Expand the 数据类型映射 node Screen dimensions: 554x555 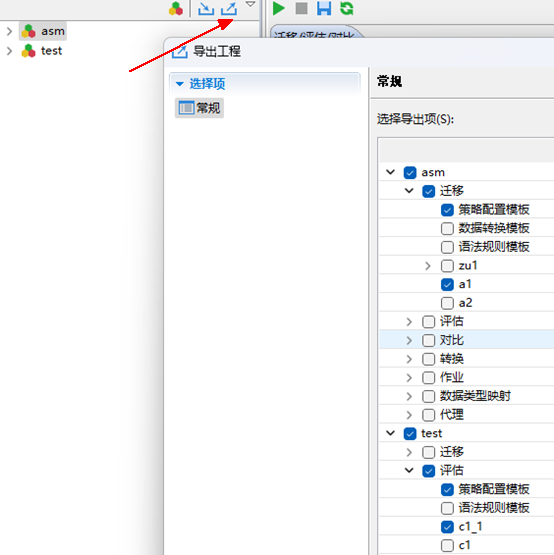point(409,396)
